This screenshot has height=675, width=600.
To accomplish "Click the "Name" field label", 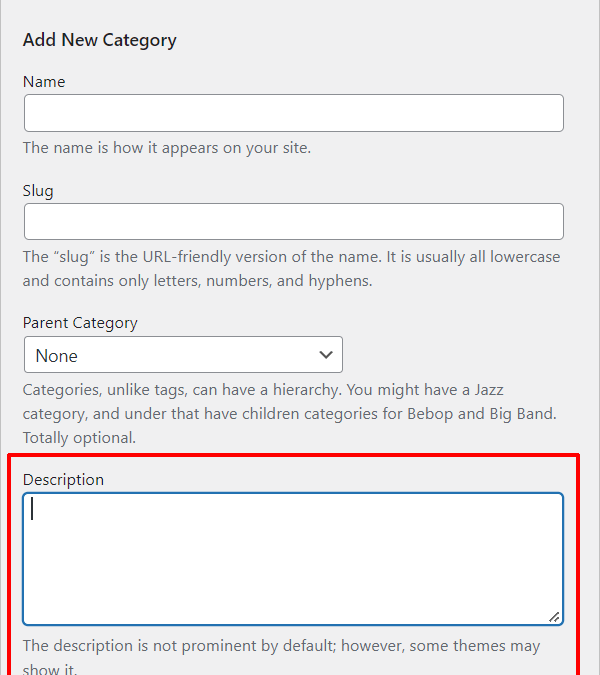I will tap(44, 81).
